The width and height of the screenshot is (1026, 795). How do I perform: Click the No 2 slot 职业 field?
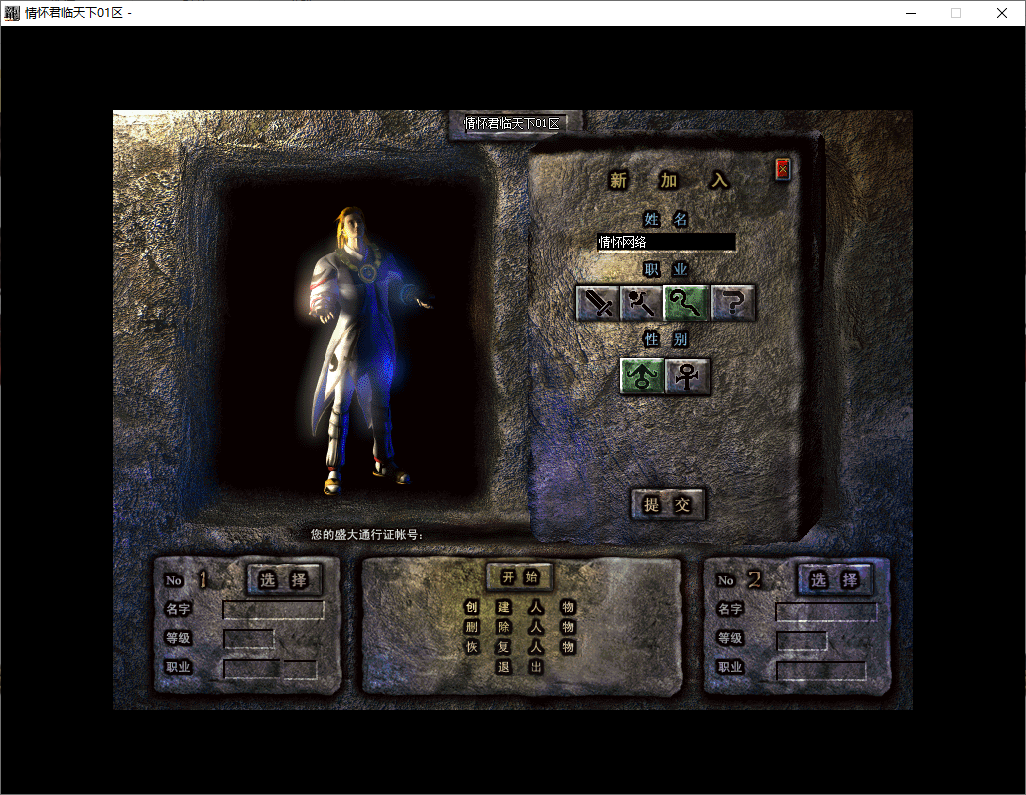tap(821, 671)
